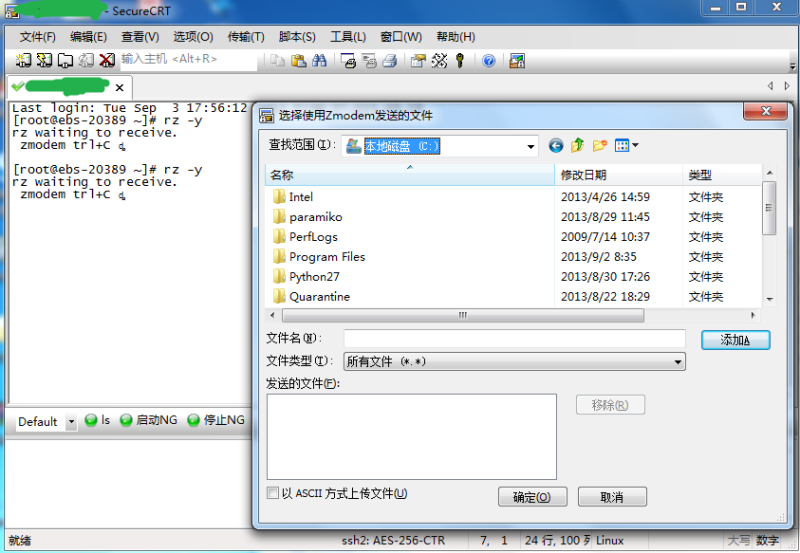Open the 帮助(H) menu
Screen dimensions: 800x553
[456, 37]
